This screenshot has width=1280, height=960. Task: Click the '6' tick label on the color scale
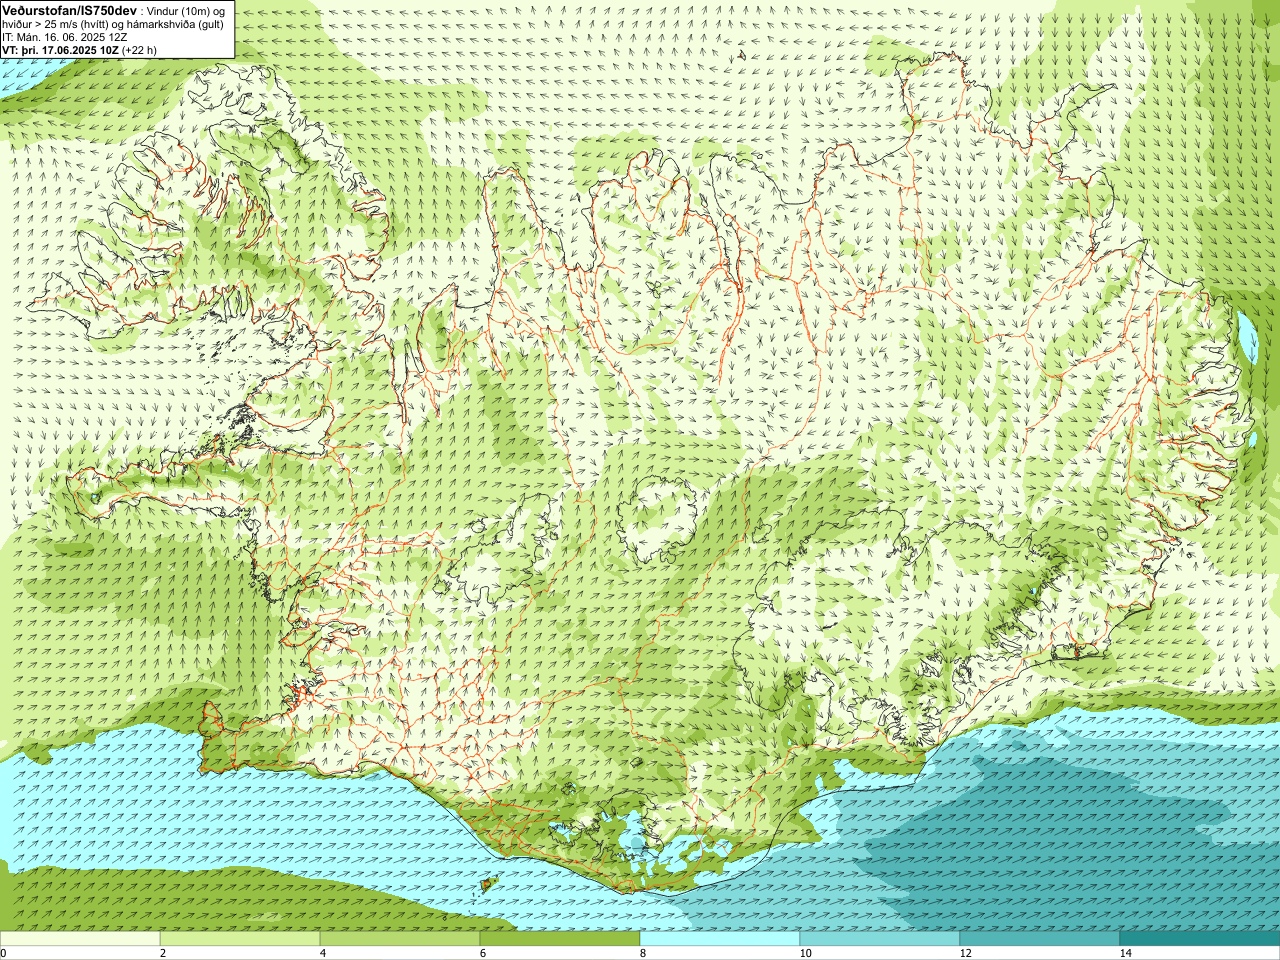tap(483, 953)
